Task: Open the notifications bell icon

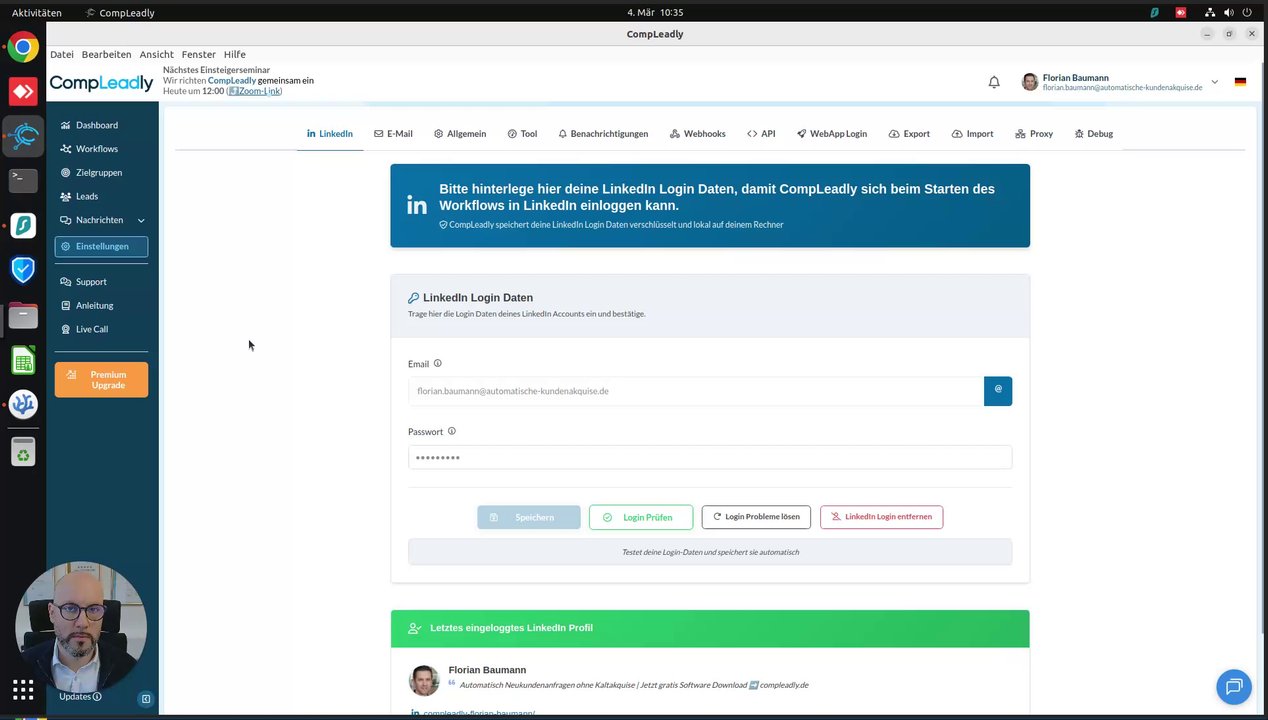Action: tap(994, 82)
